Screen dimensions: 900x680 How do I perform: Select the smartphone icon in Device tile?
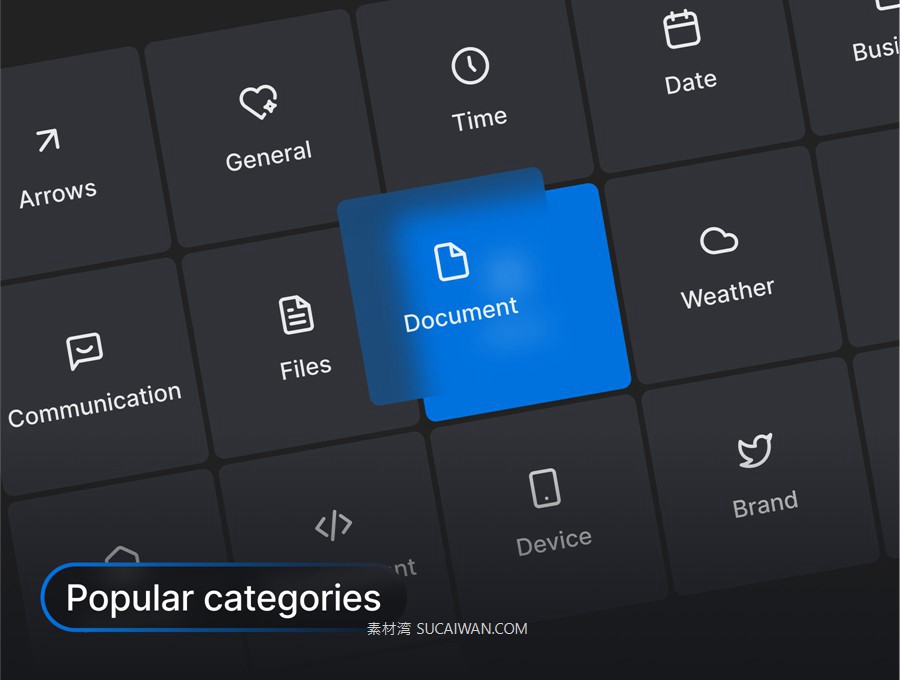(x=542, y=488)
